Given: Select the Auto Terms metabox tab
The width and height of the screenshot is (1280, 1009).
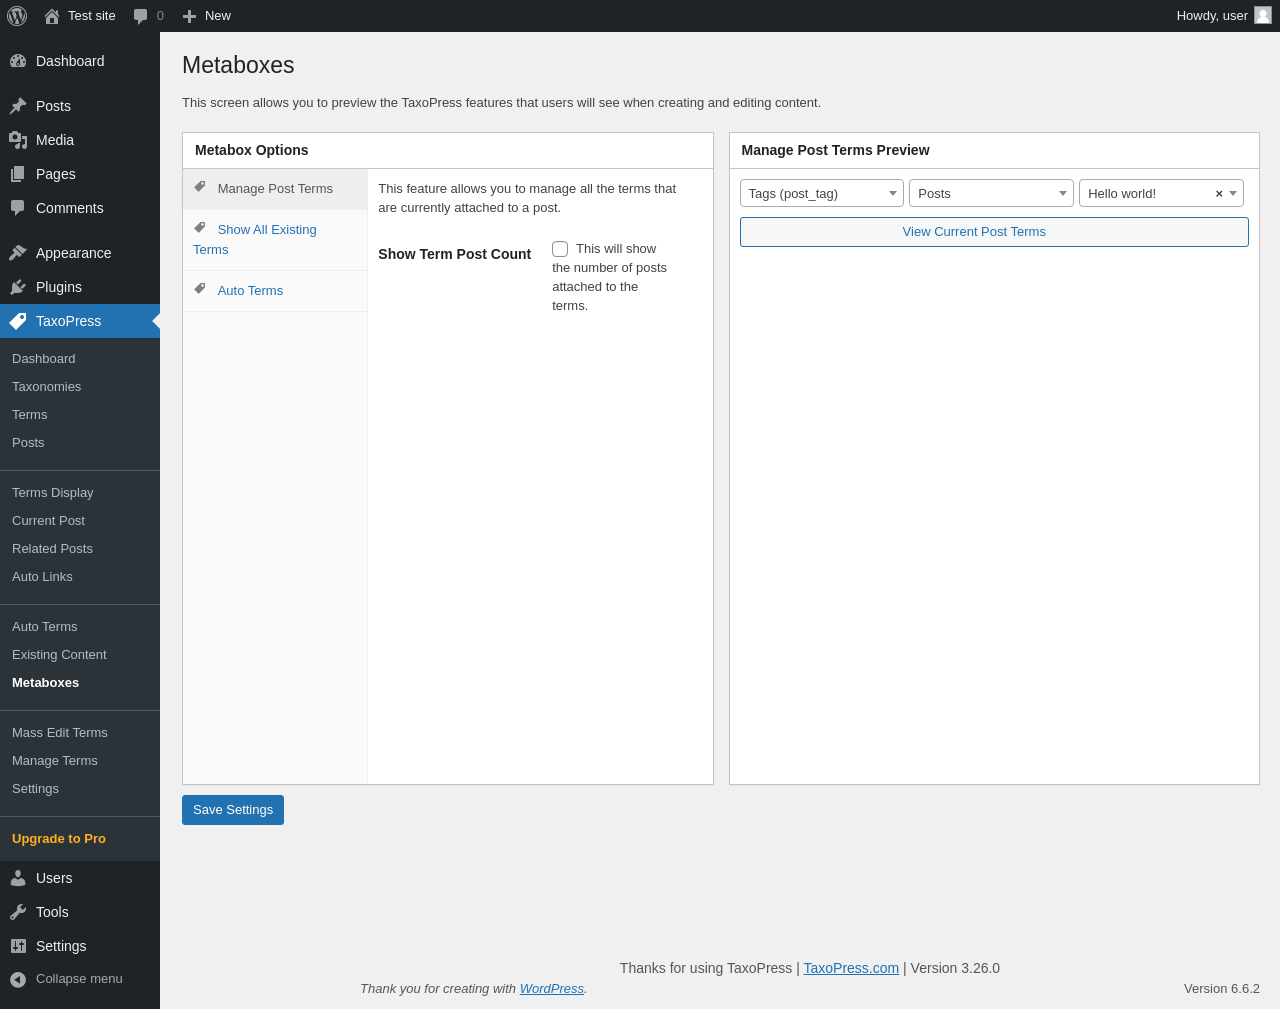Looking at the screenshot, I should click(x=250, y=291).
